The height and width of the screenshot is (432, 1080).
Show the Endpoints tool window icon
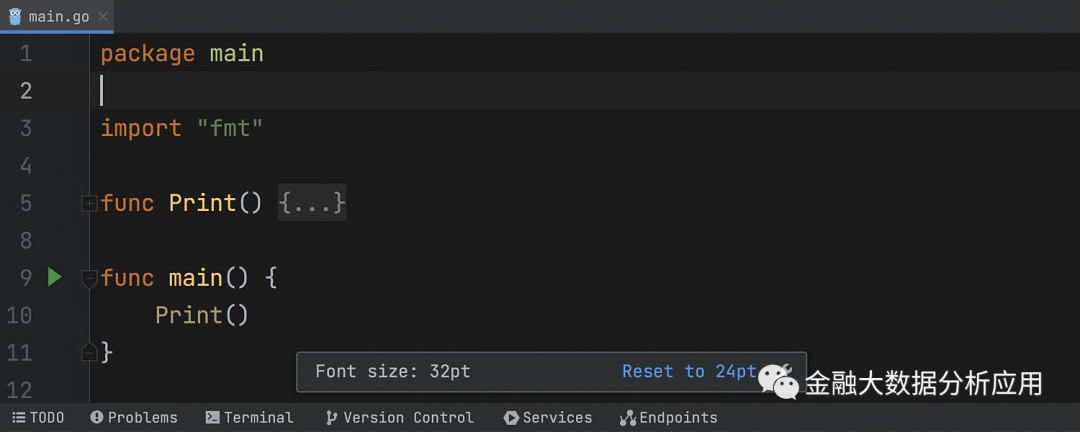click(628, 418)
